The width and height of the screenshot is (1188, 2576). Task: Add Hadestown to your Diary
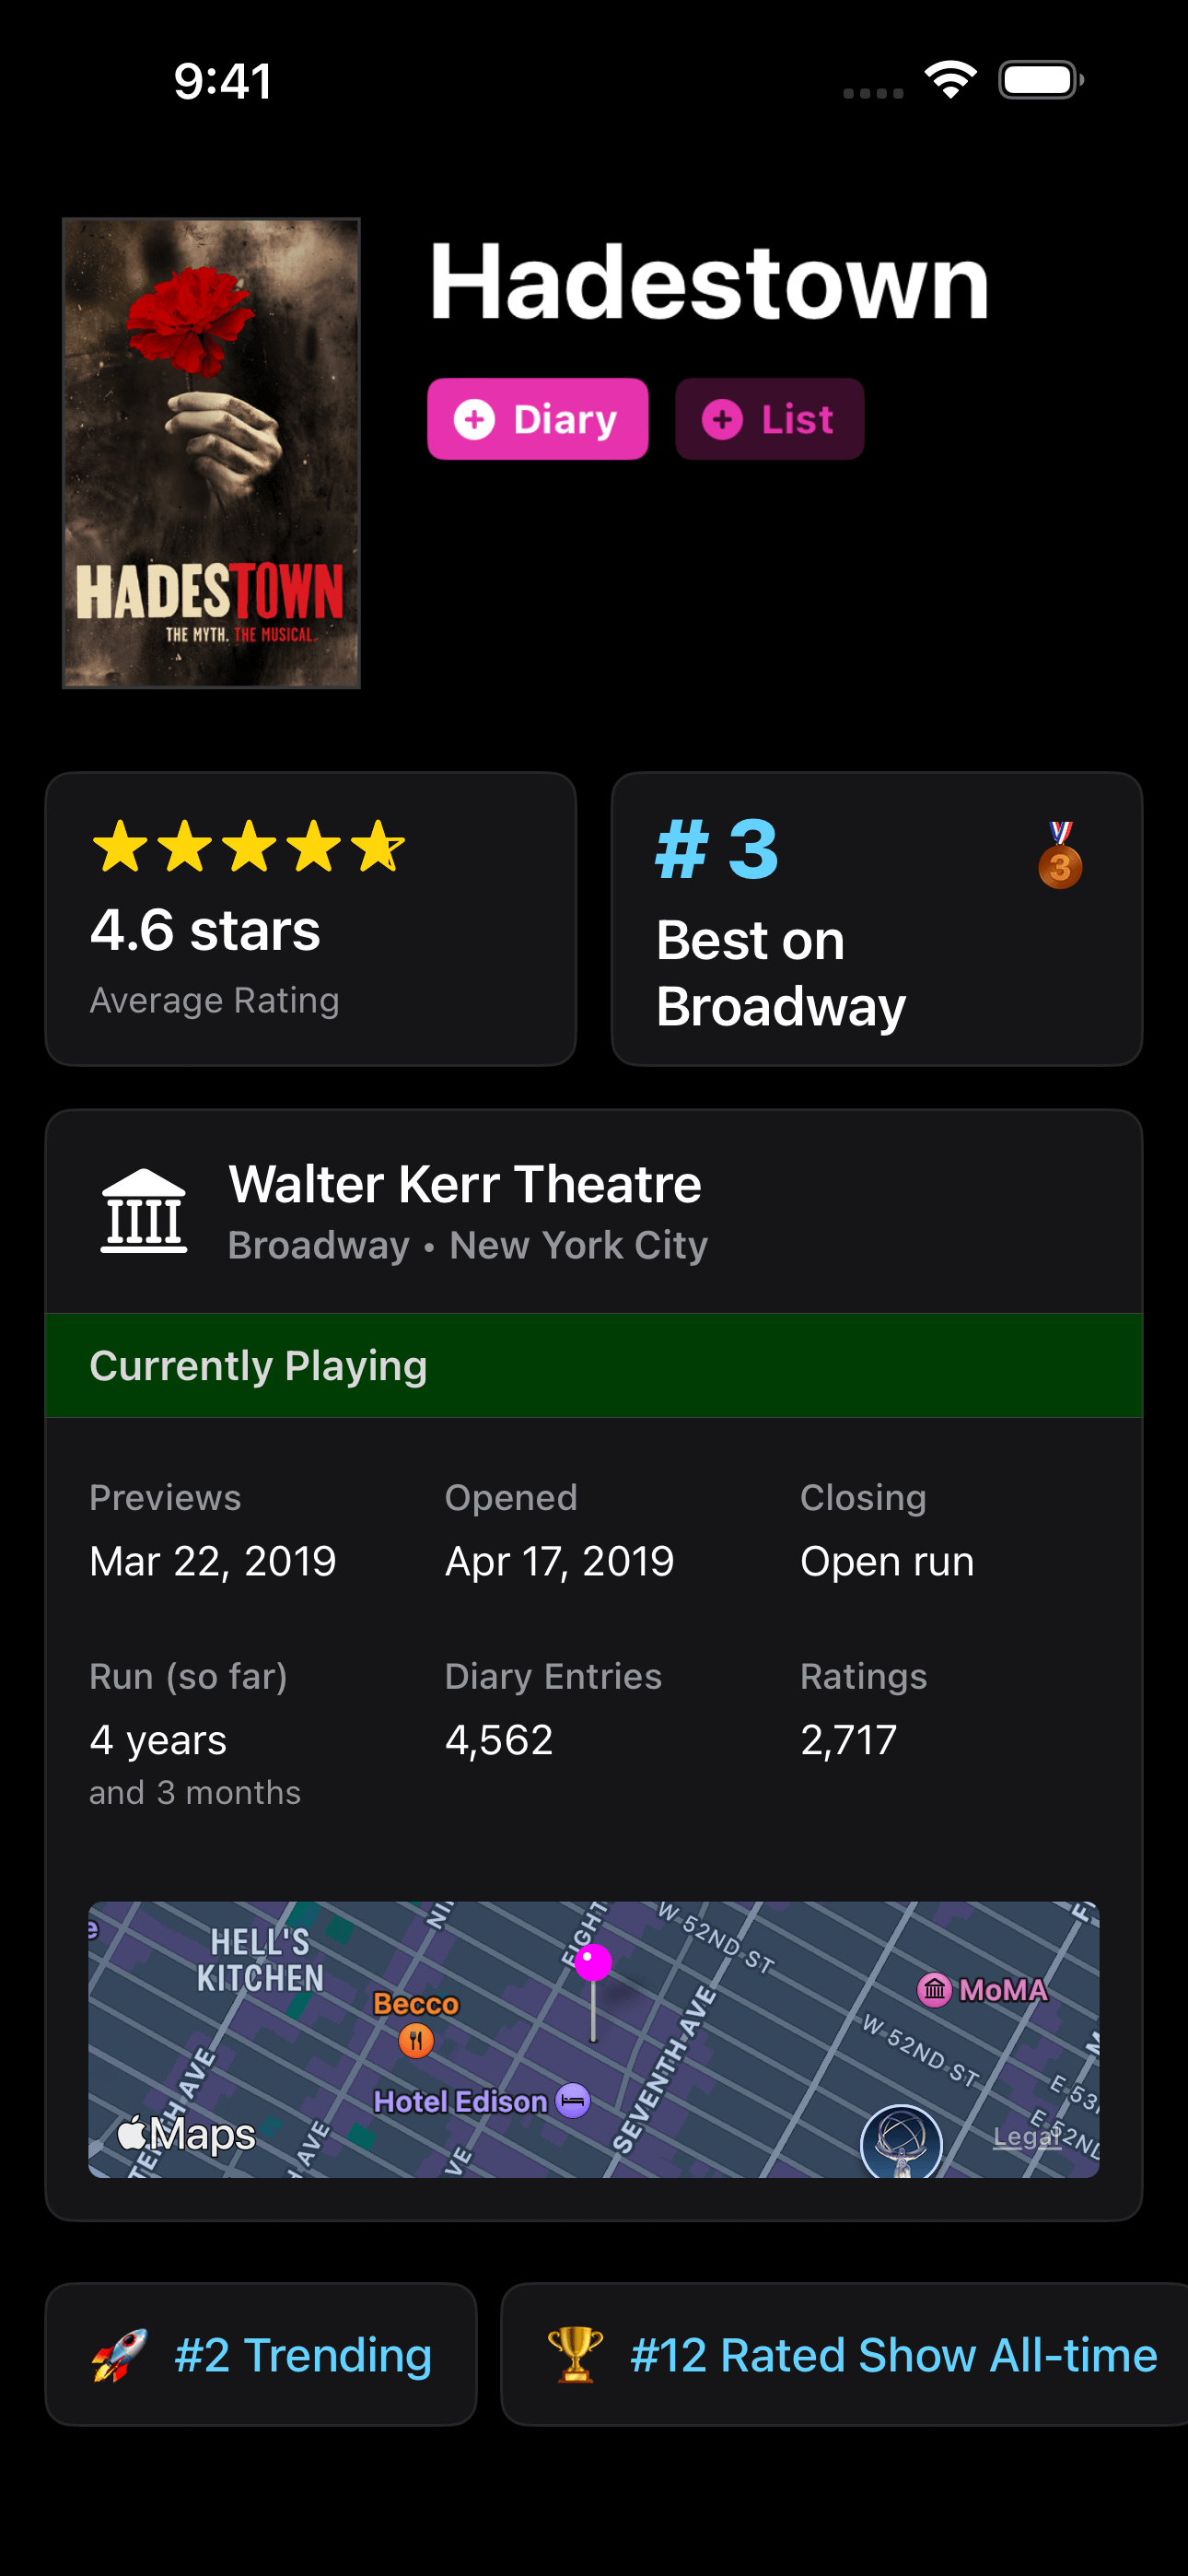pyautogui.click(x=537, y=419)
